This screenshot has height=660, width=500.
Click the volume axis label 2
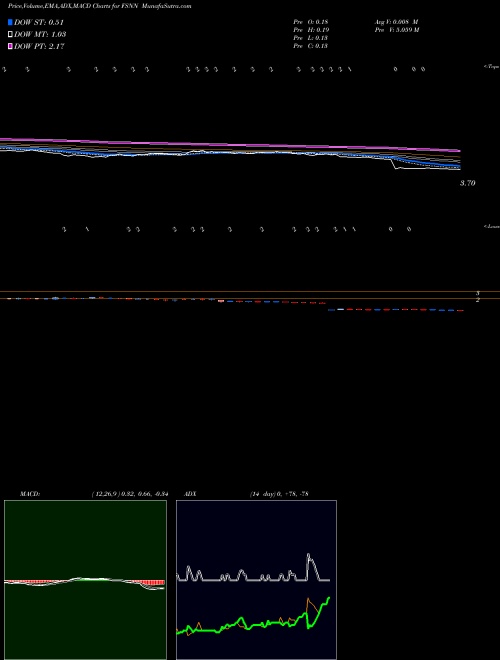[x=478, y=300]
